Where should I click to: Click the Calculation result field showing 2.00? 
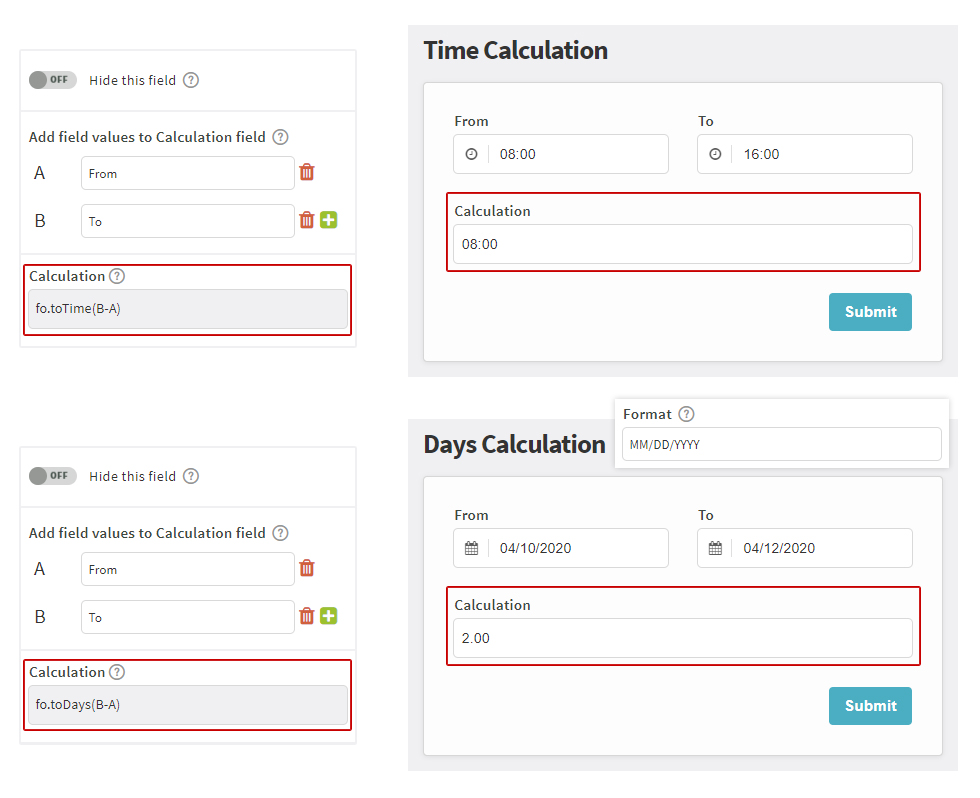pyautogui.click(x=682, y=638)
